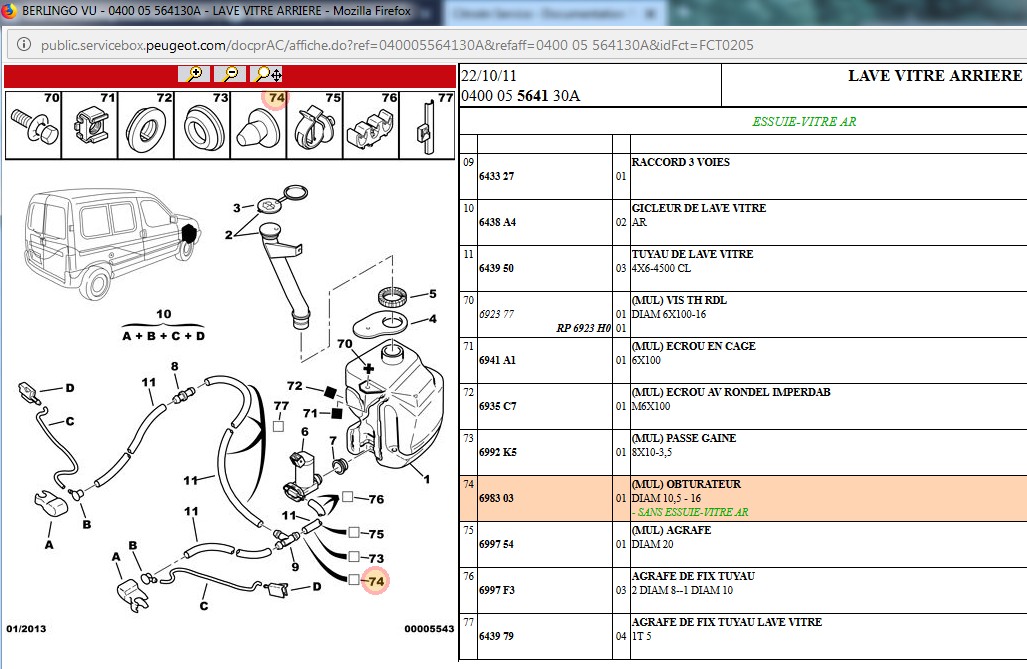This screenshot has width=1027, height=669.
Task: Click the zoom in magnifier icon
Action: pyautogui.click(x=194, y=74)
